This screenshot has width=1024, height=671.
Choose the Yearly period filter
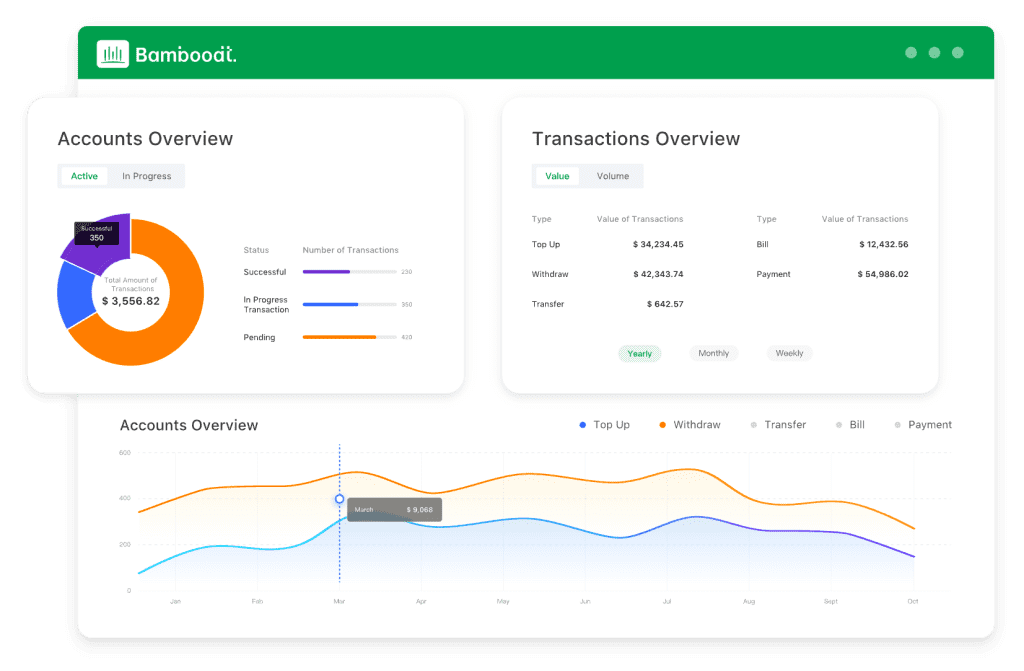640,353
